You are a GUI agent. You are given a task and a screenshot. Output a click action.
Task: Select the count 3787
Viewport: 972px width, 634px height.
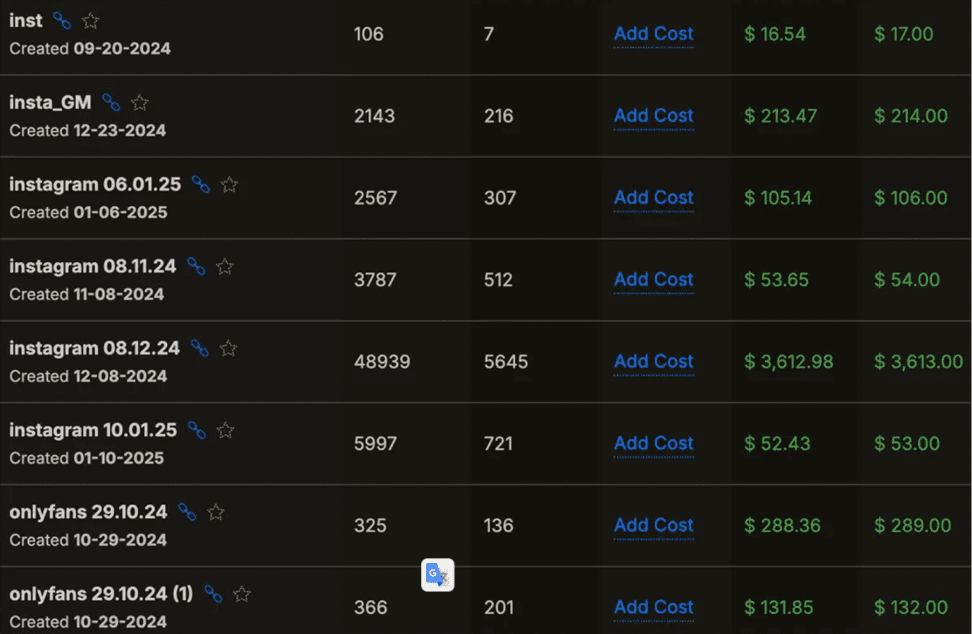point(375,280)
